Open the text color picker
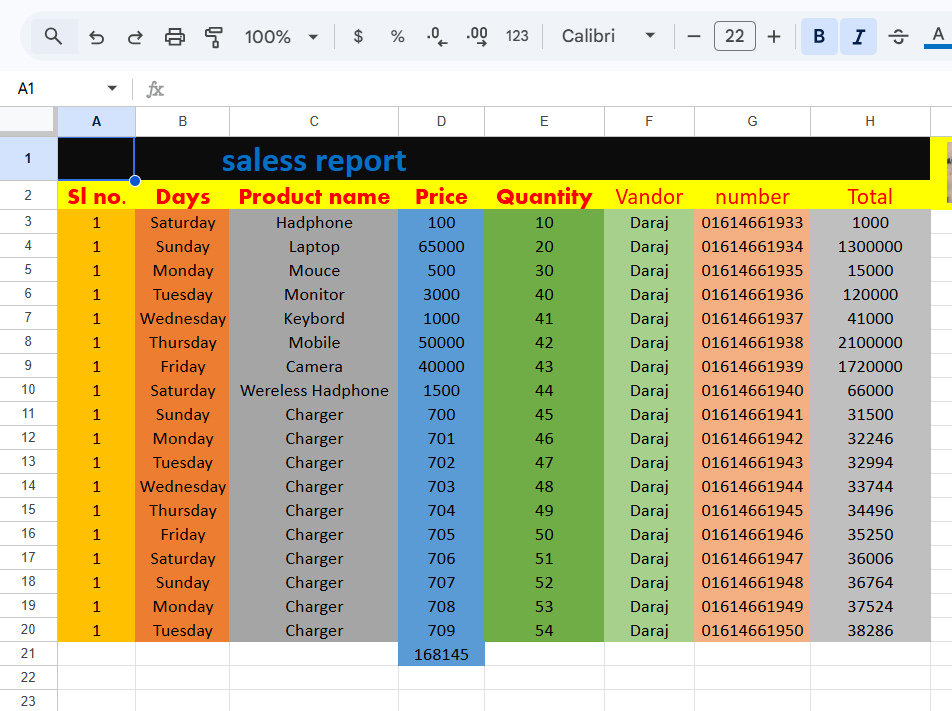The width and height of the screenshot is (952, 711). pos(938,37)
